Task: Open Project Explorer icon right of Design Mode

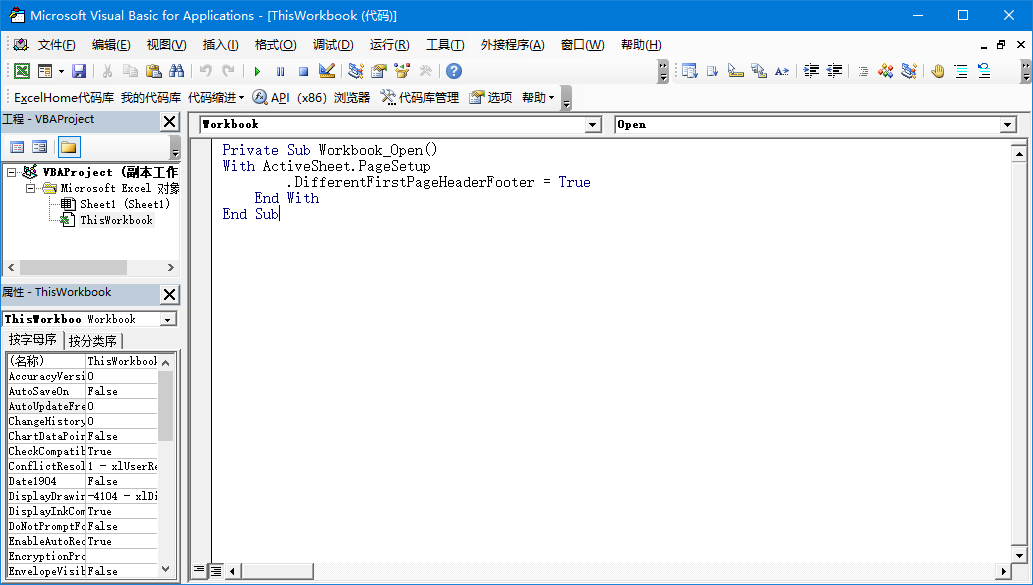Action: click(356, 71)
